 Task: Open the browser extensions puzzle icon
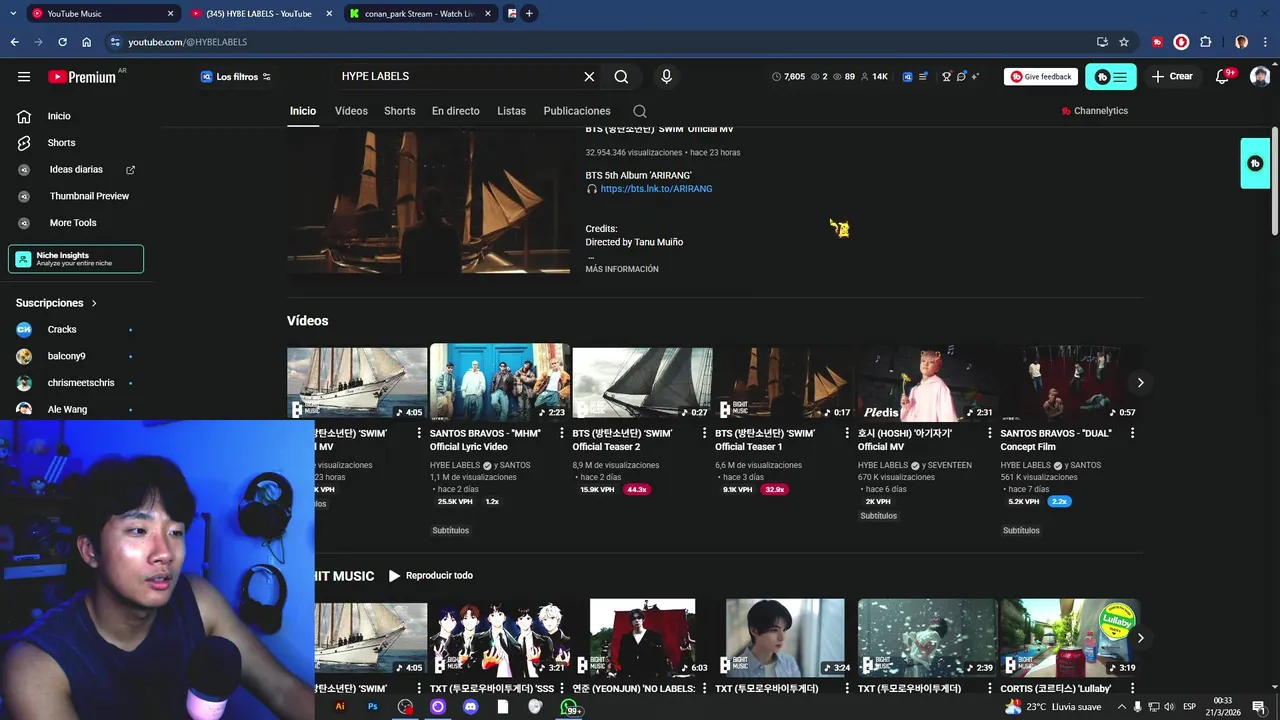pos(1205,42)
